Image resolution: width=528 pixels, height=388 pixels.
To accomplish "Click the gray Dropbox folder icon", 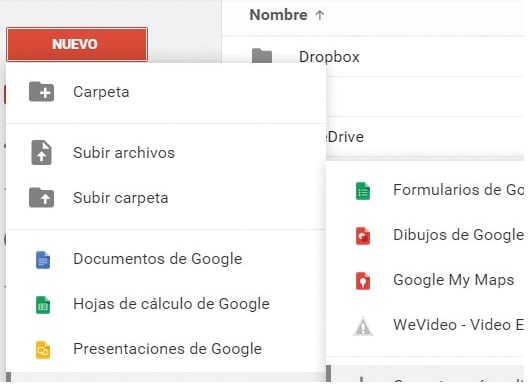I will point(262,56).
